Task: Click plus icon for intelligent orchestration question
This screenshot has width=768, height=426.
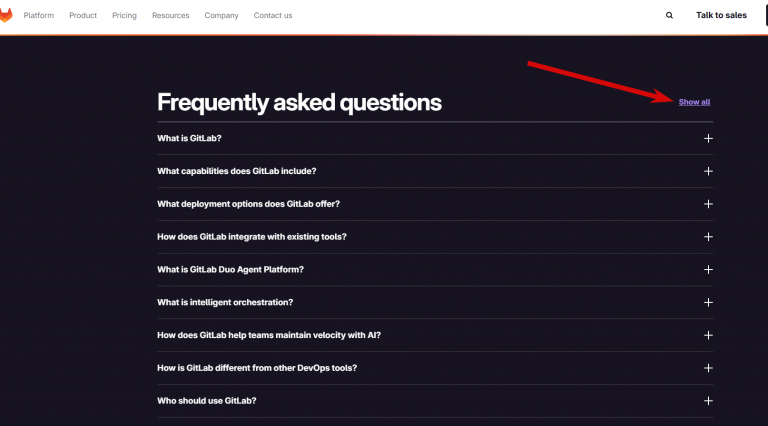Action: [x=708, y=303]
